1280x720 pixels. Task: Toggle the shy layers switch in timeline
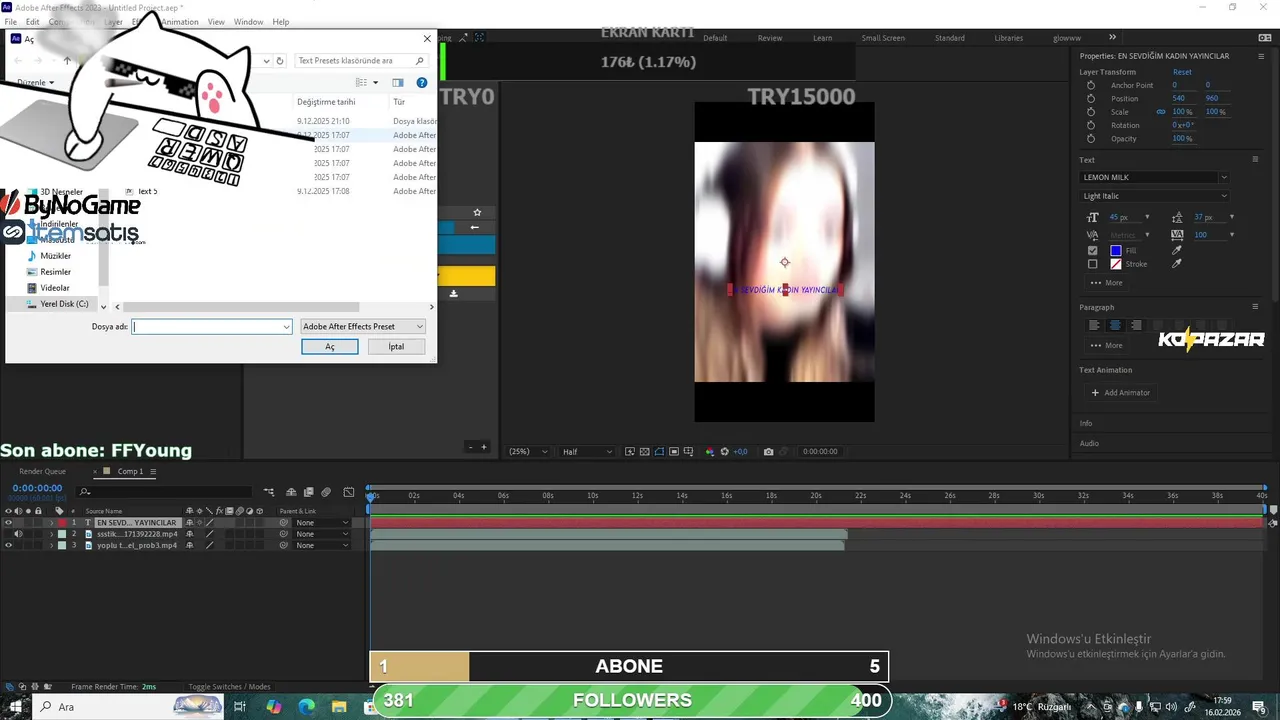[291, 492]
